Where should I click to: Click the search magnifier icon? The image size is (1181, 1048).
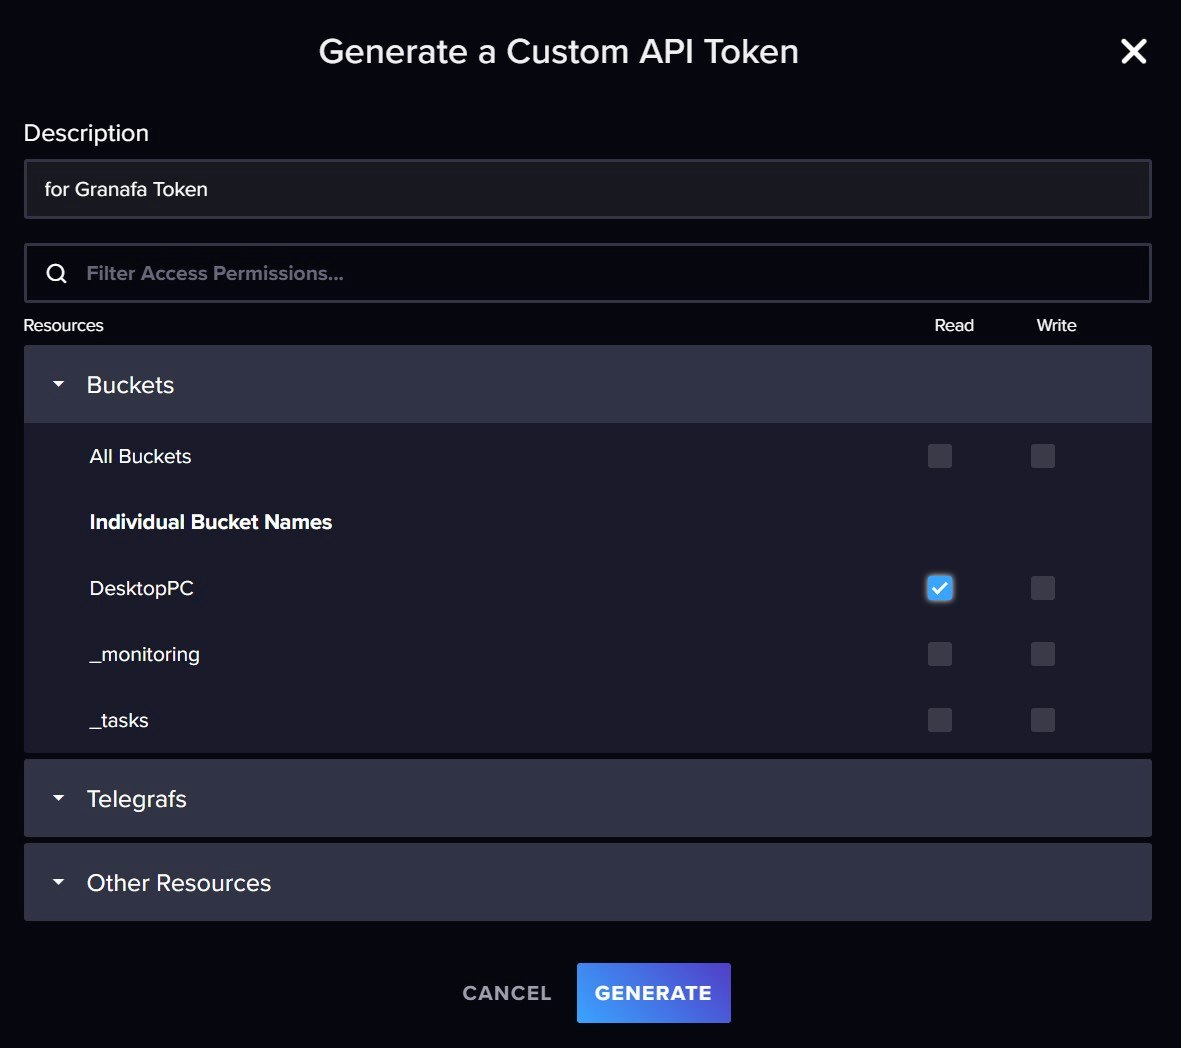(x=57, y=273)
